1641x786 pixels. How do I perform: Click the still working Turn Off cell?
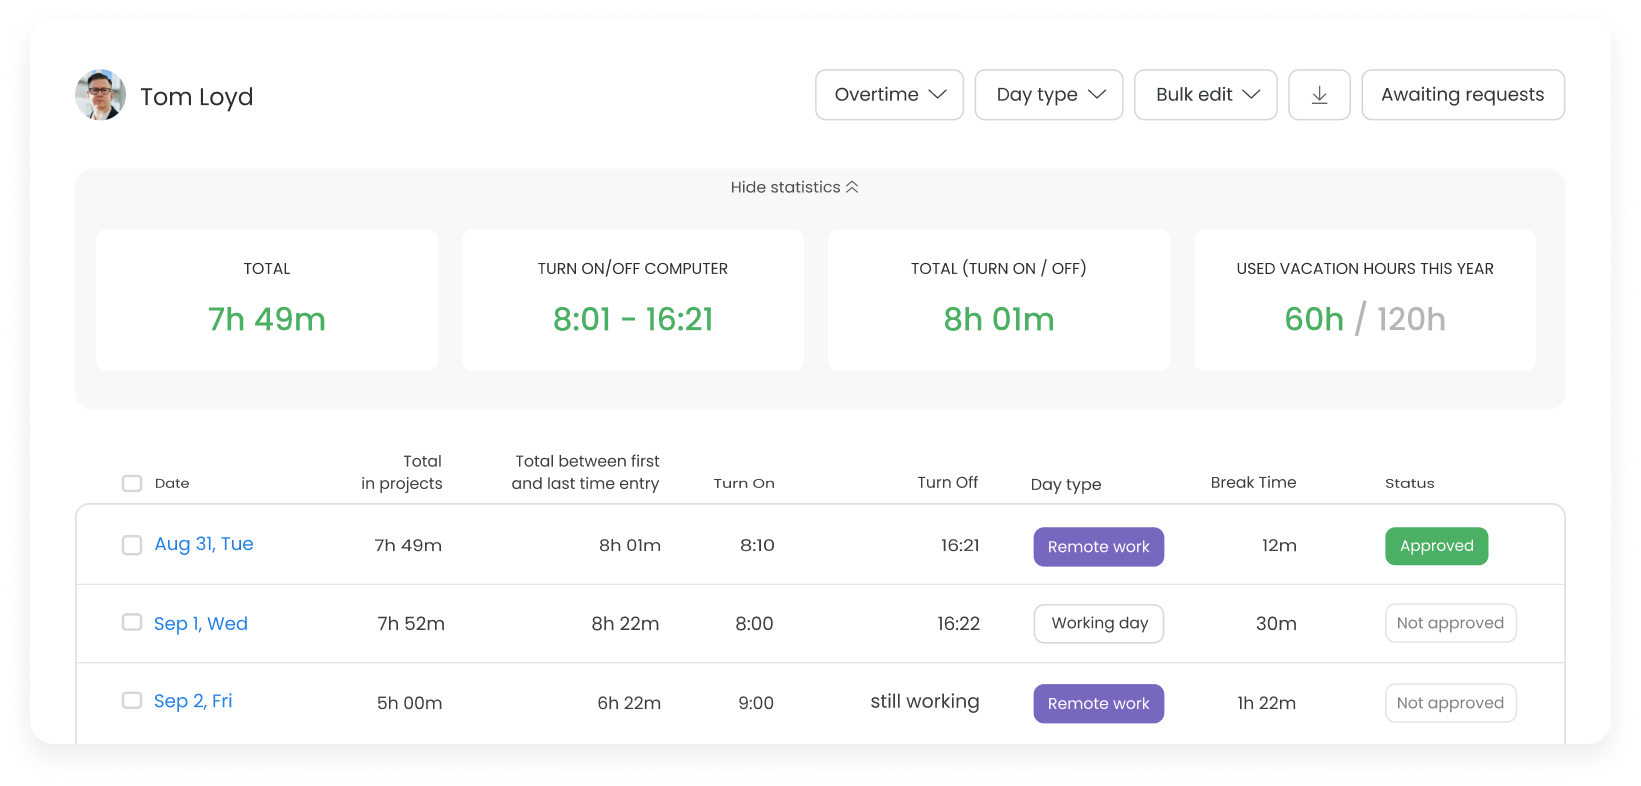pos(925,701)
